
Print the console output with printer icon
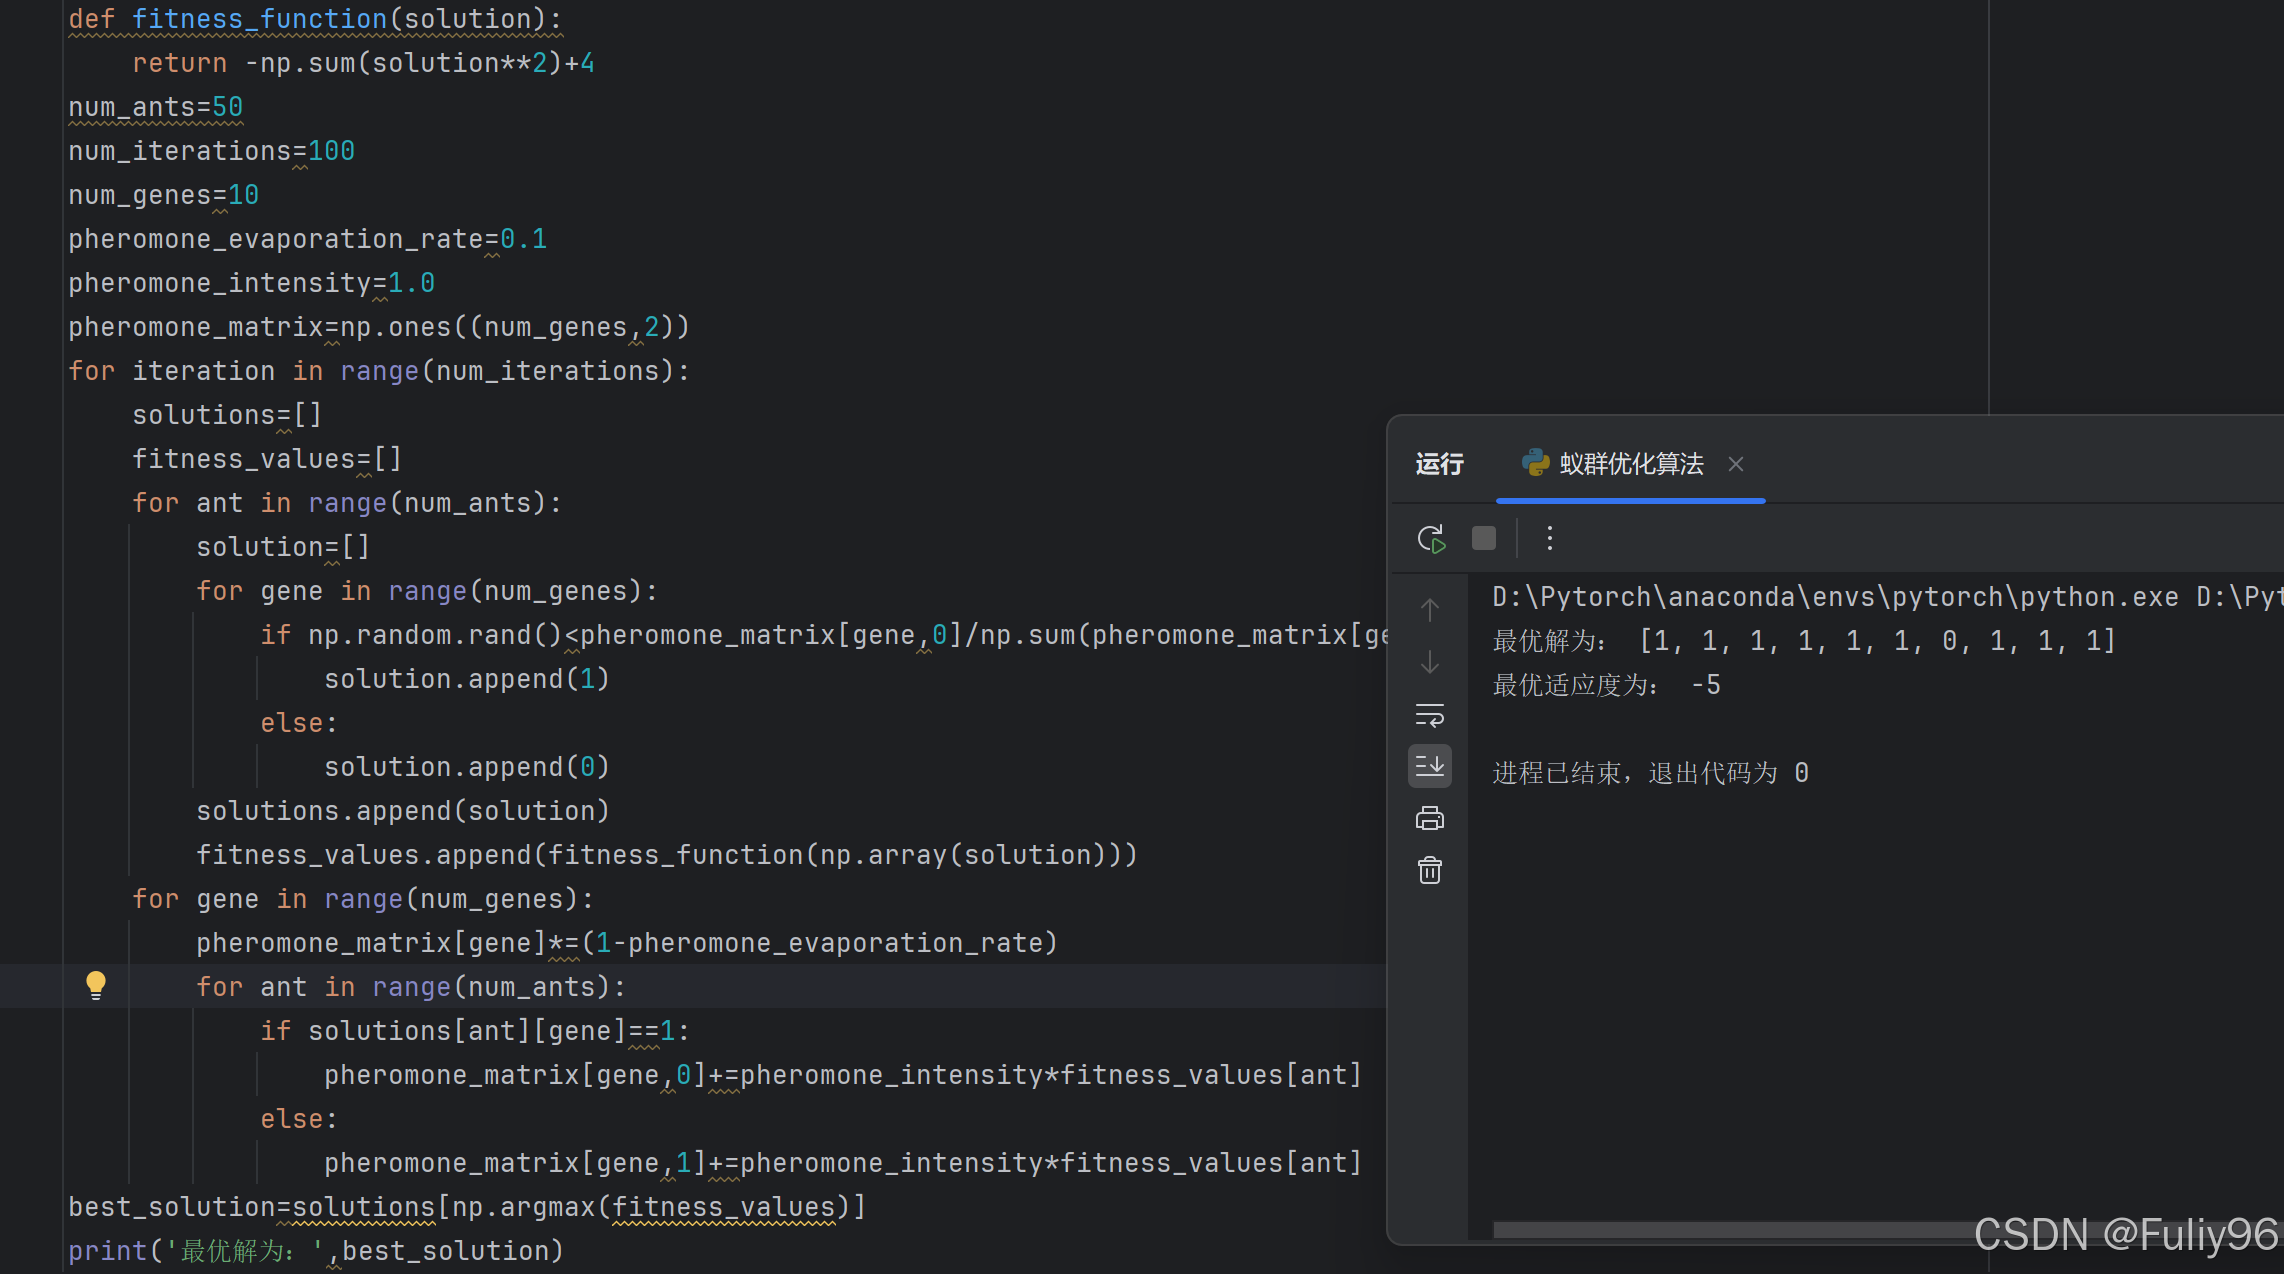1430,819
